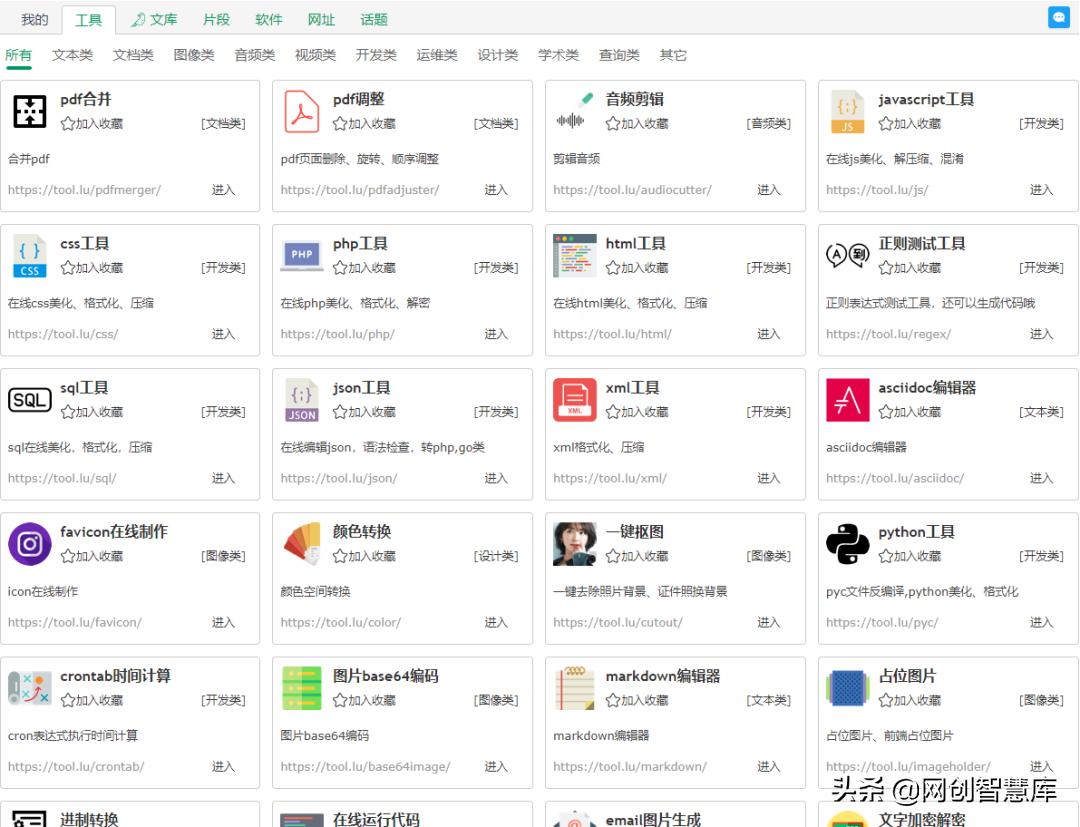Screen dimensions: 1080x827
Task: Open the PHP tool via its icon
Action: [x=301, y=255]
